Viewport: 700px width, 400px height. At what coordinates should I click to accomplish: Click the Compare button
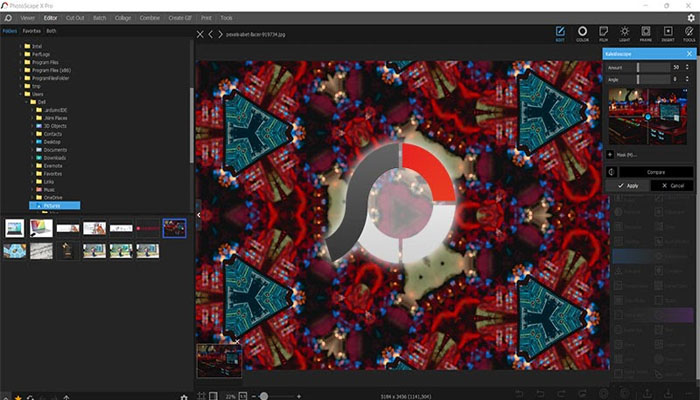656,172
